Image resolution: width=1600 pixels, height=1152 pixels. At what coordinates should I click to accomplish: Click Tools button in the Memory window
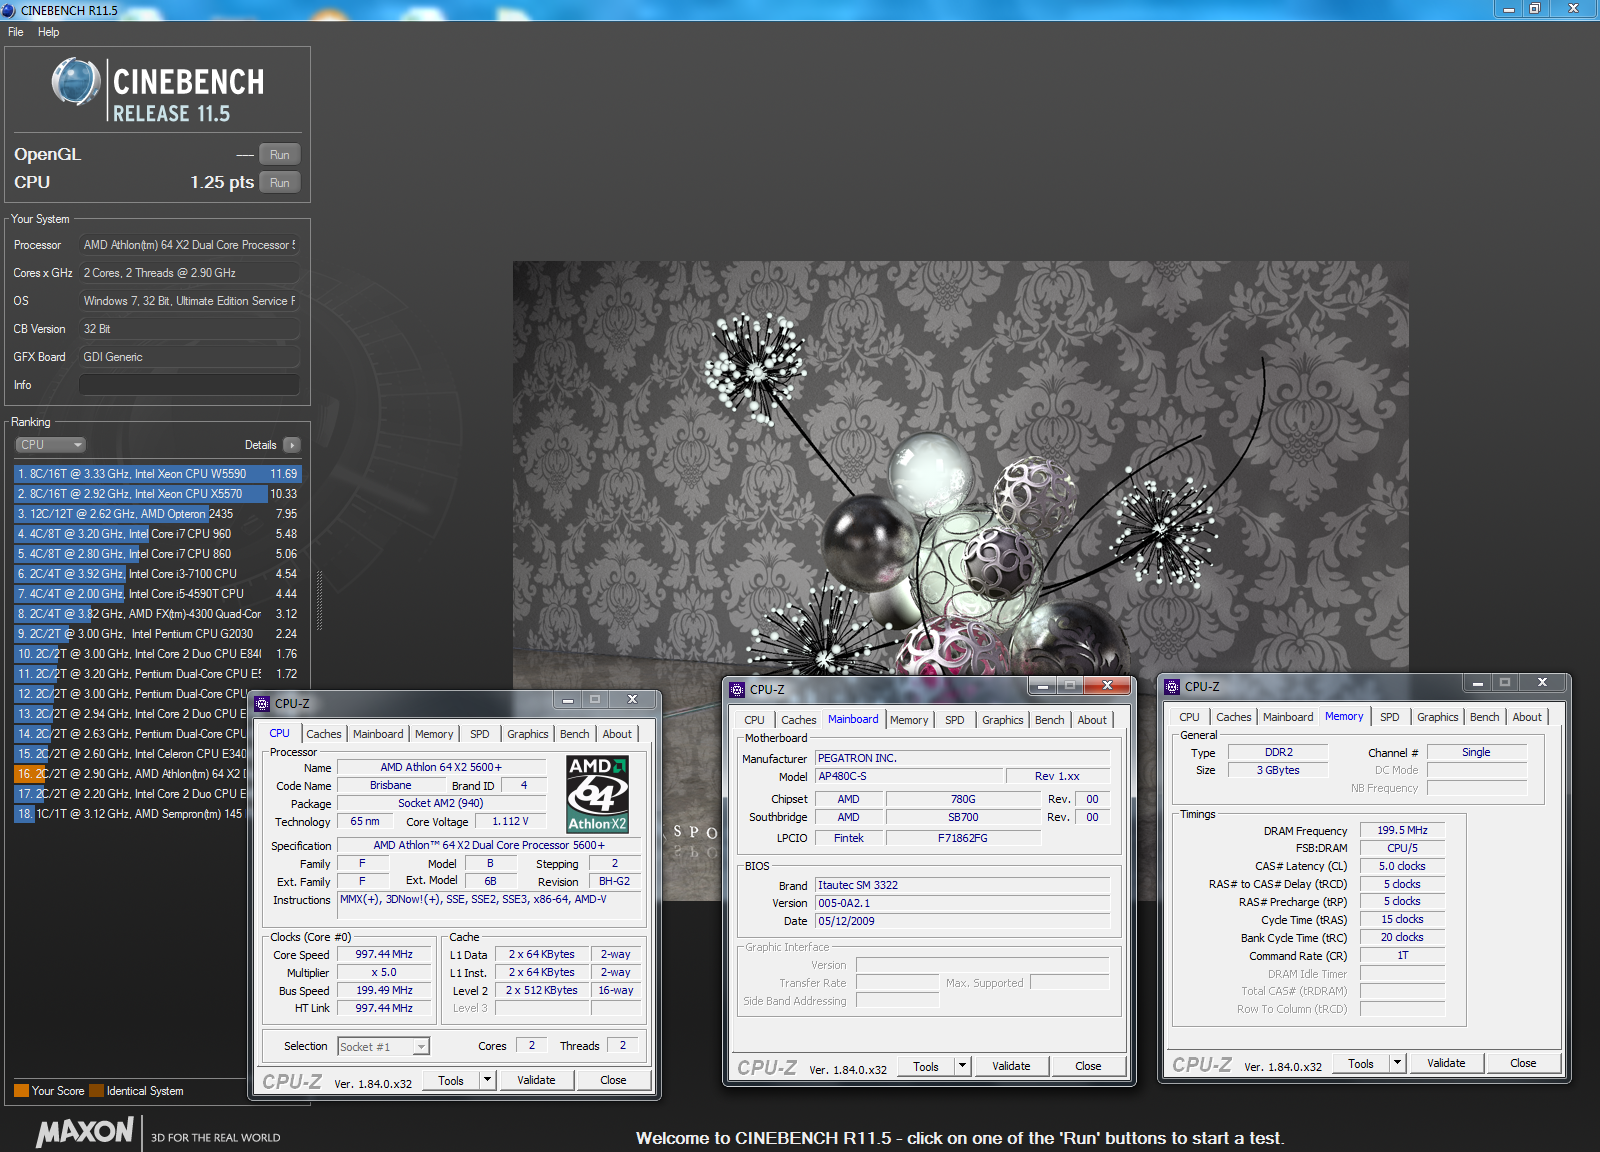pos(1361,1063)
